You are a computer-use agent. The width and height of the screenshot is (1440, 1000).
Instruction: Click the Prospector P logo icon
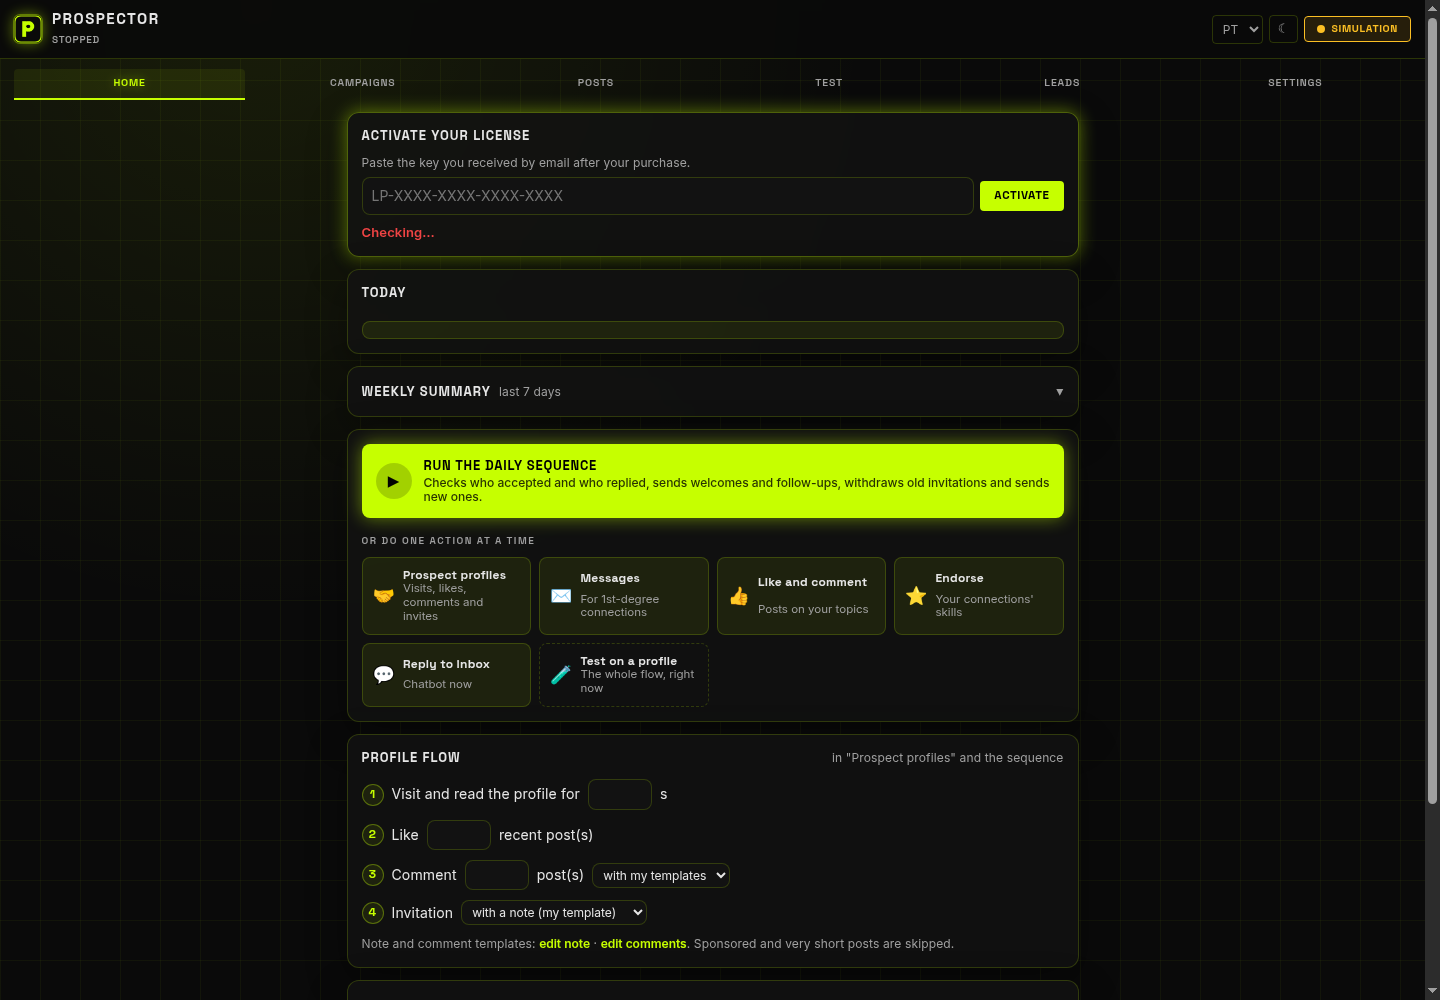pos(28,29)
